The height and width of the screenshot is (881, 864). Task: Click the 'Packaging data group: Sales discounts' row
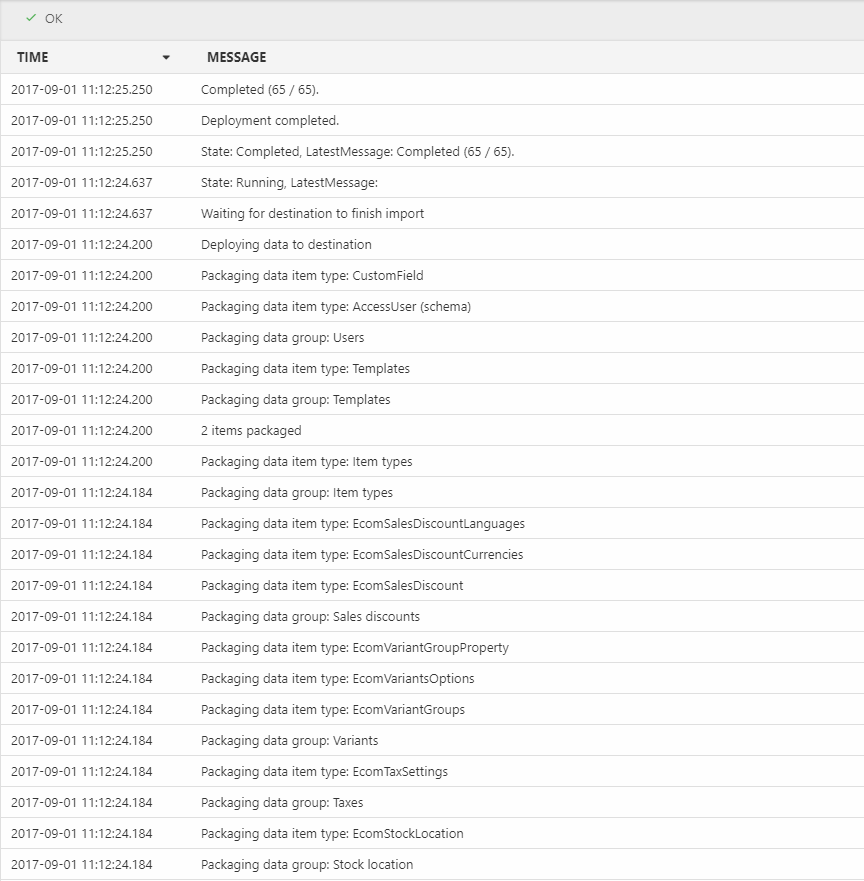coord(310,617)
